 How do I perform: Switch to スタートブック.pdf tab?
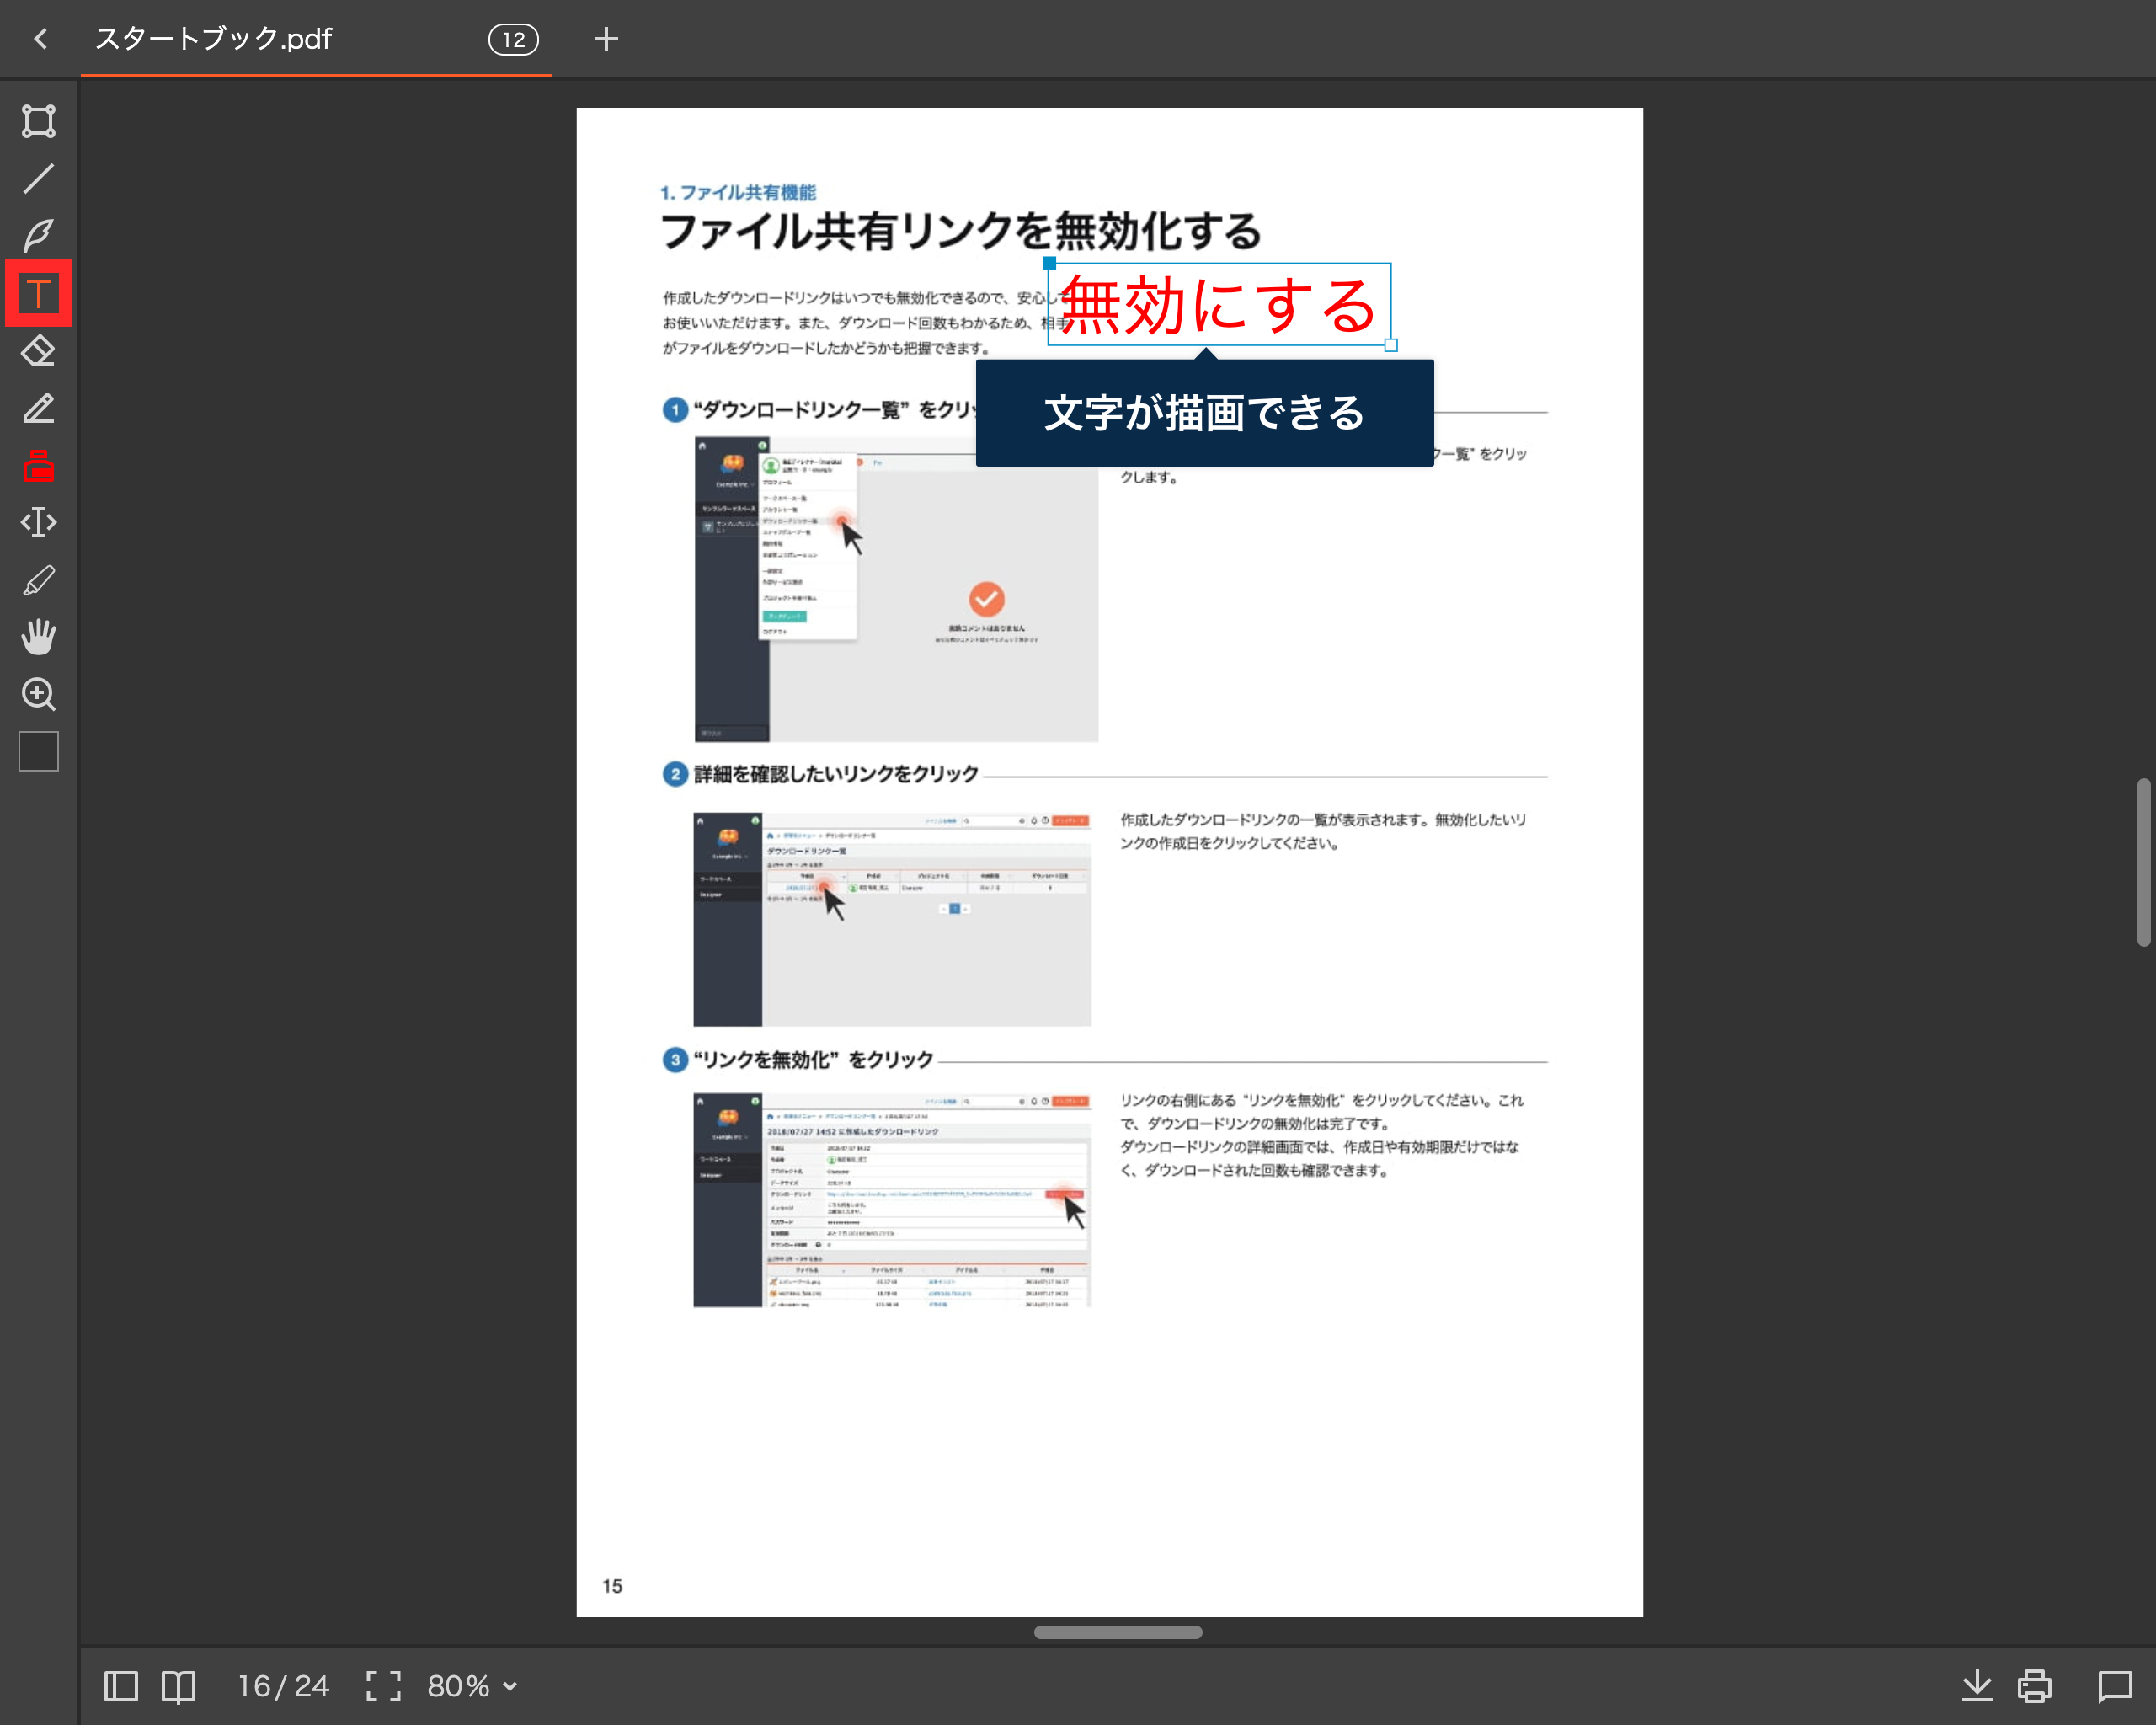click(x=213, y=39)
